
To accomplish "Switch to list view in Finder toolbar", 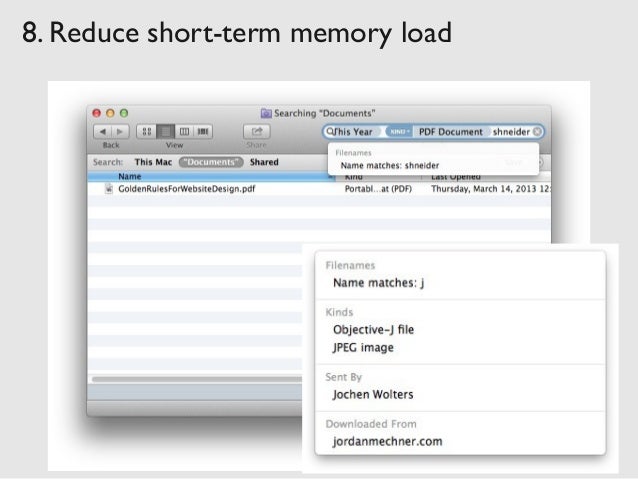I will coord(165,131).
